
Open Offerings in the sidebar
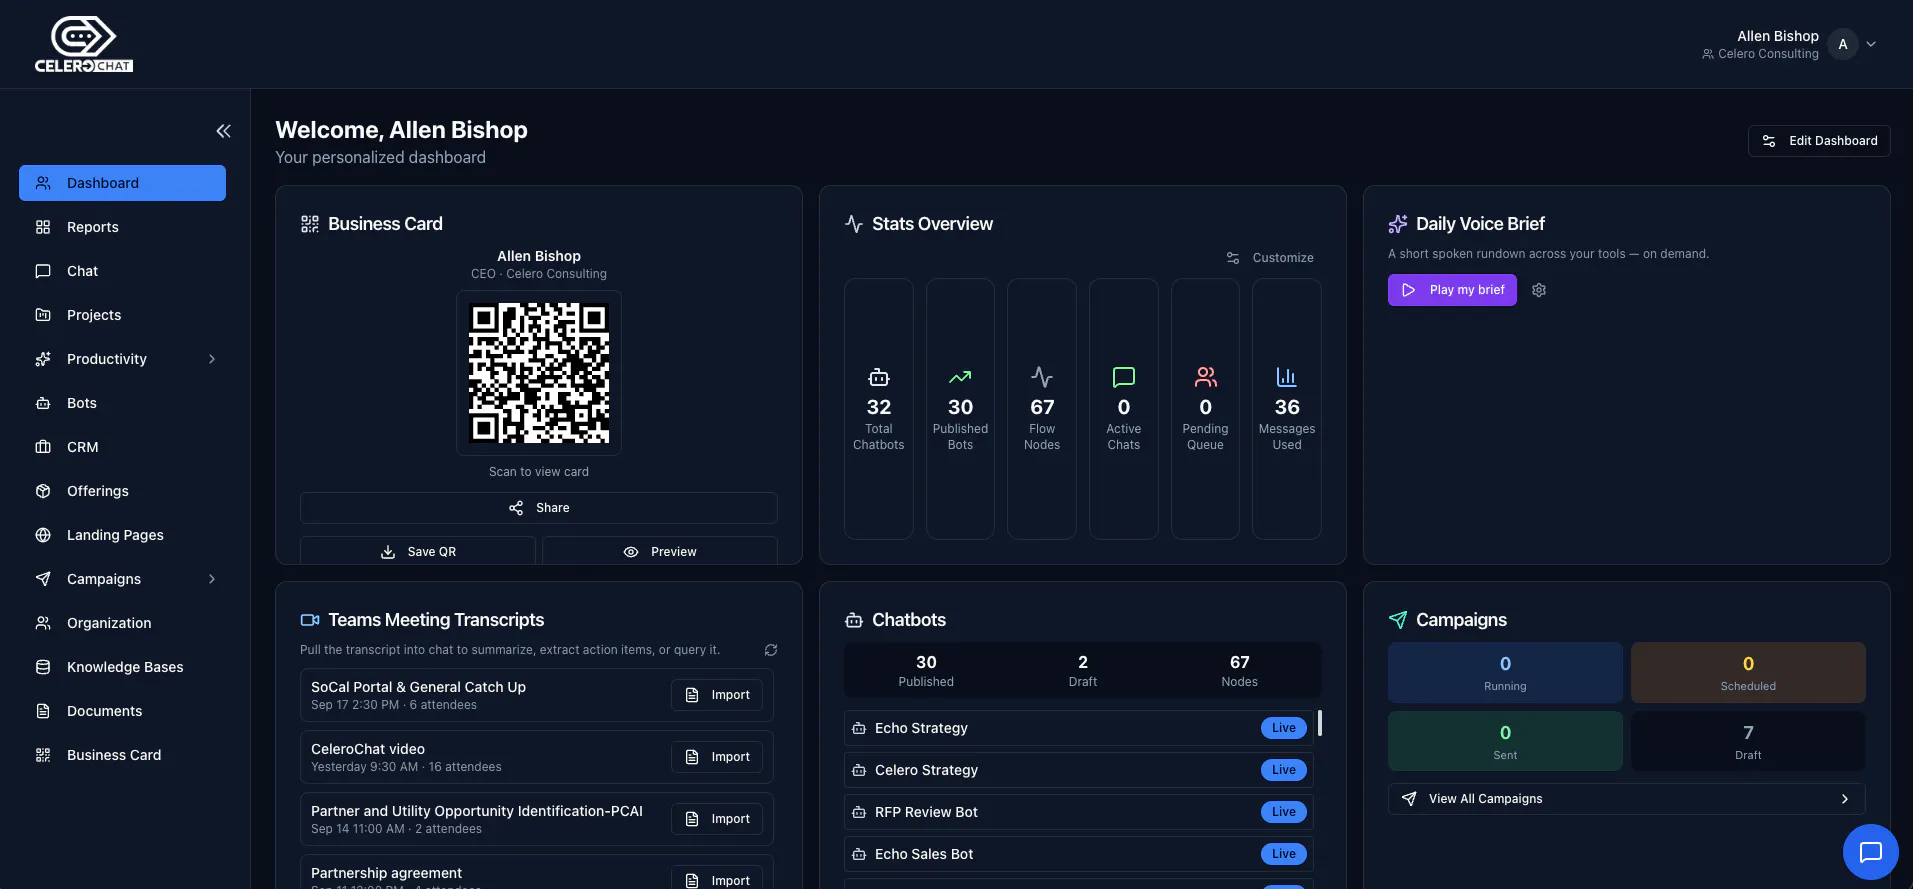[x=122, y=491]
